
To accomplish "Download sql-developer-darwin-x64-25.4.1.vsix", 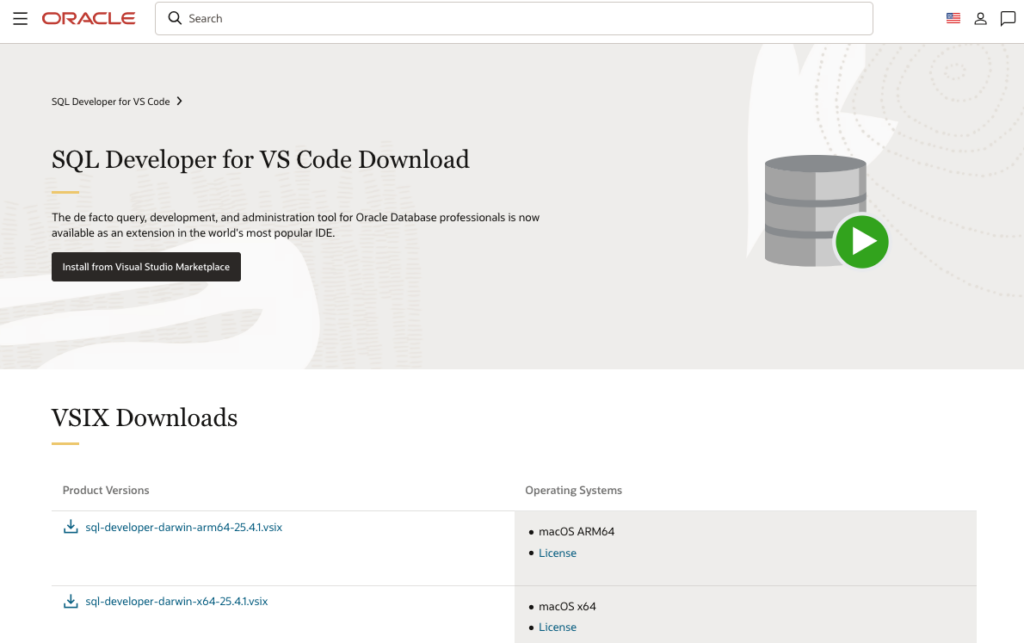I will click(x=177, y=602).
